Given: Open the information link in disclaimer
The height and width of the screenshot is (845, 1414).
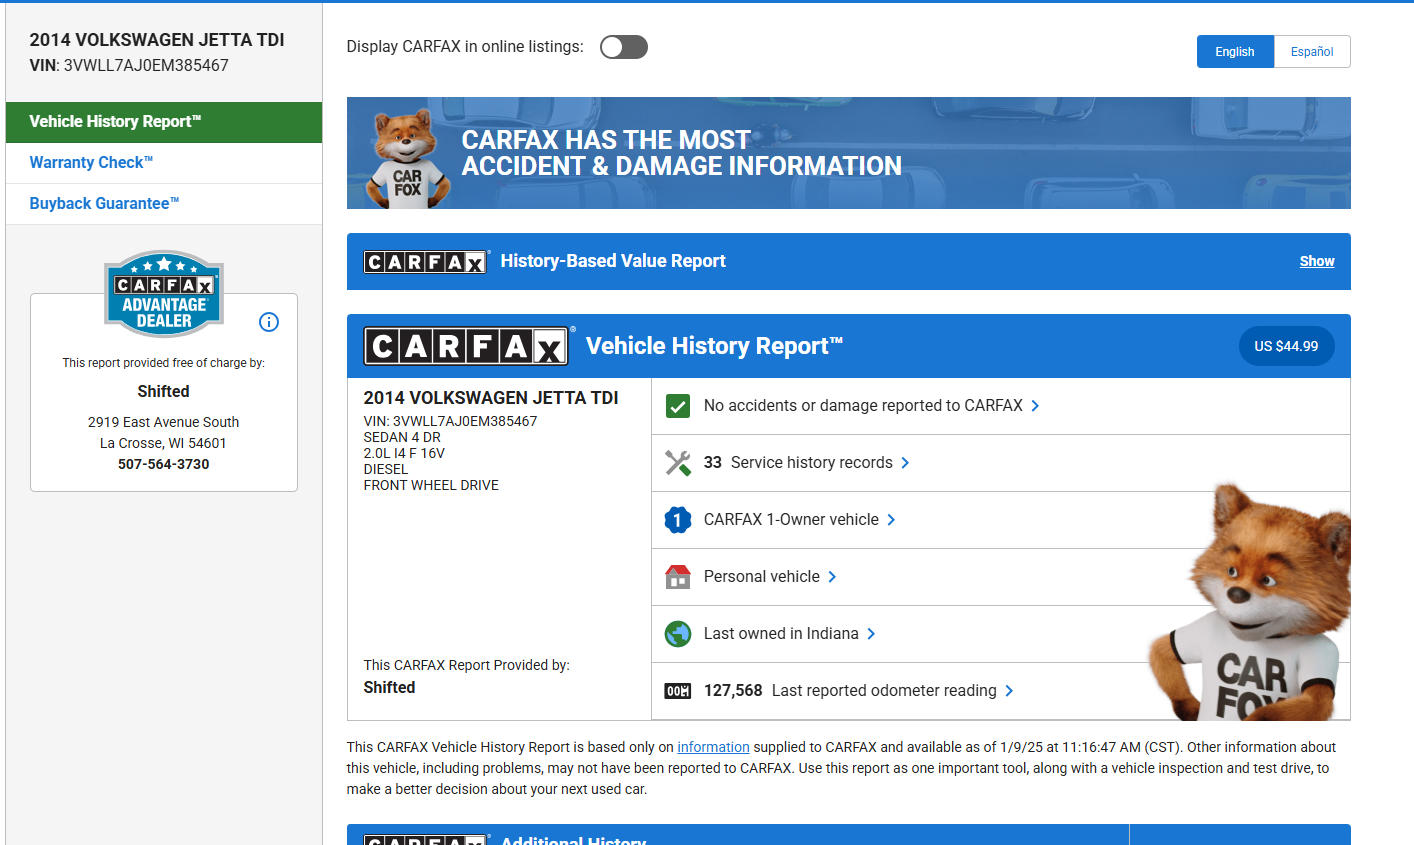Looking at the screenshot, I should tap(713, 747).
